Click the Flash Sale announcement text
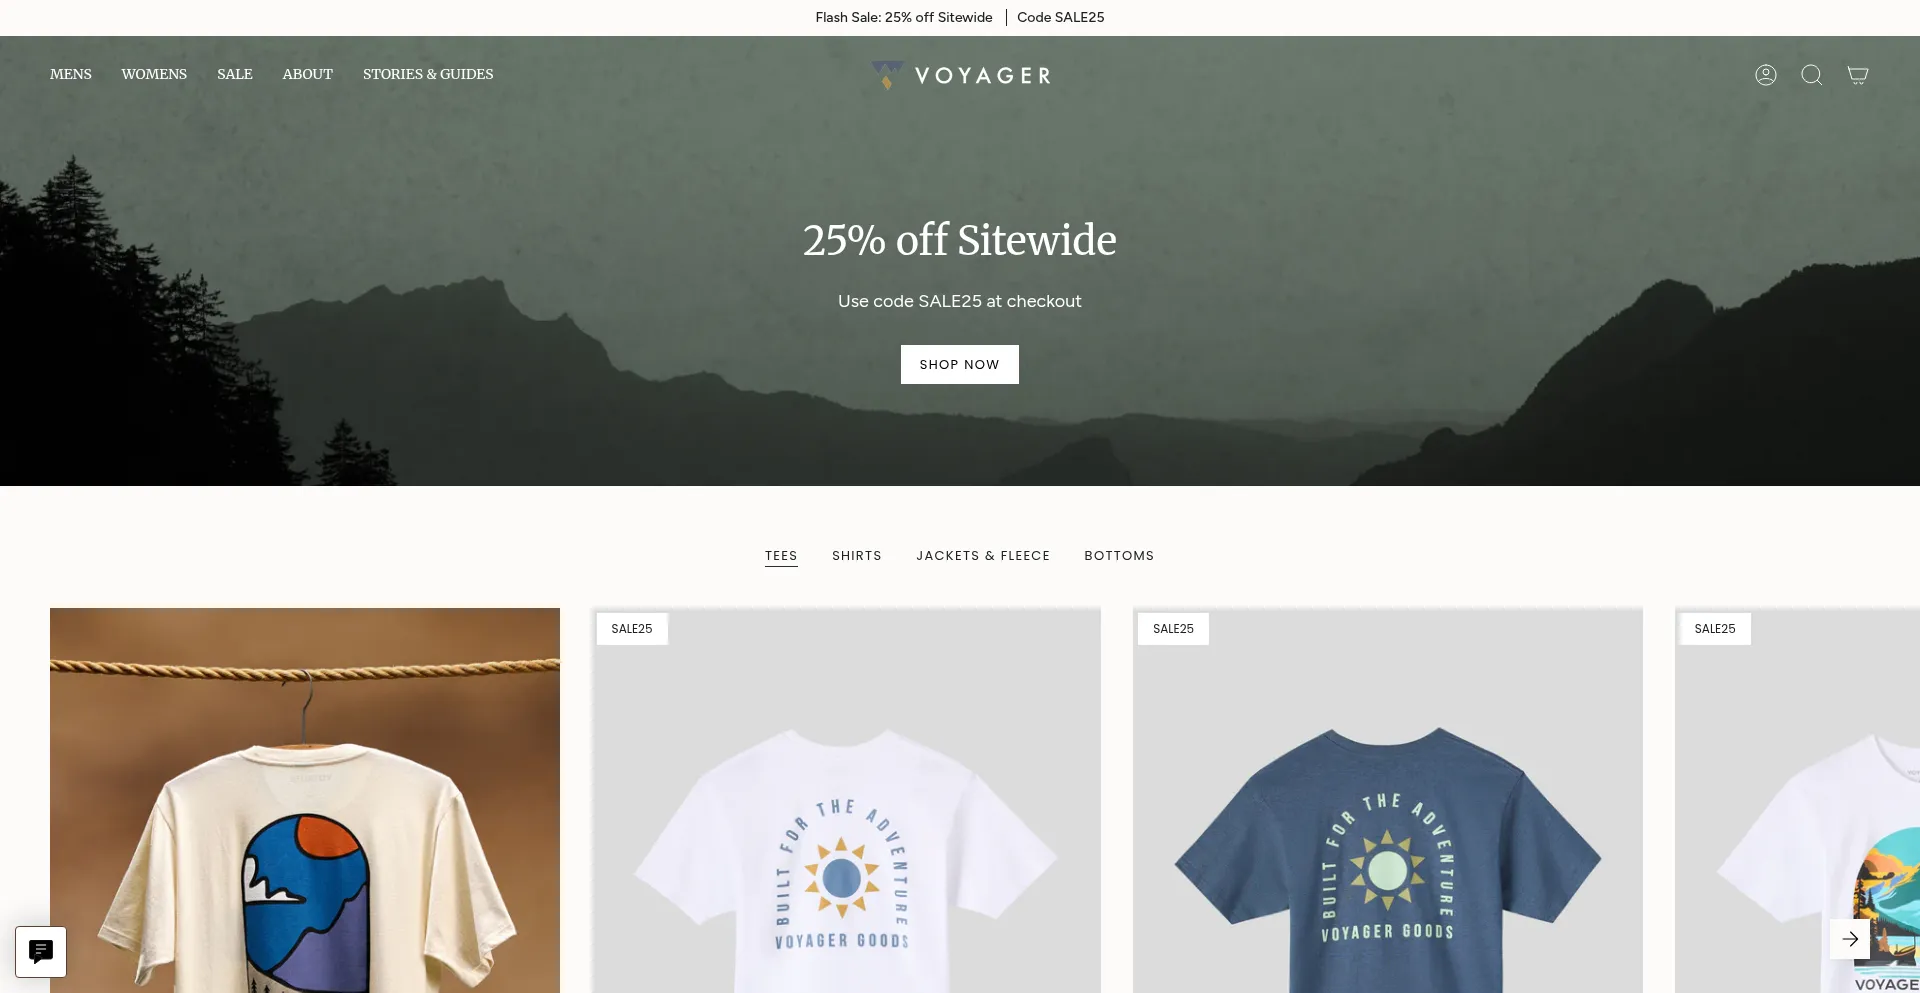Viewport: 1920px width, 993px height. click(904, 17)
